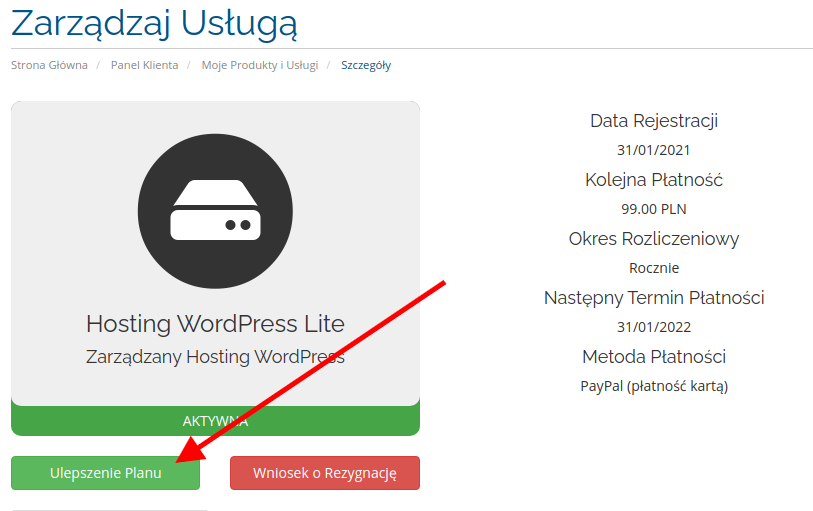Select the Szczegóły breadcrumb
This screenshot has height=511, width=813.
point(366,65)
